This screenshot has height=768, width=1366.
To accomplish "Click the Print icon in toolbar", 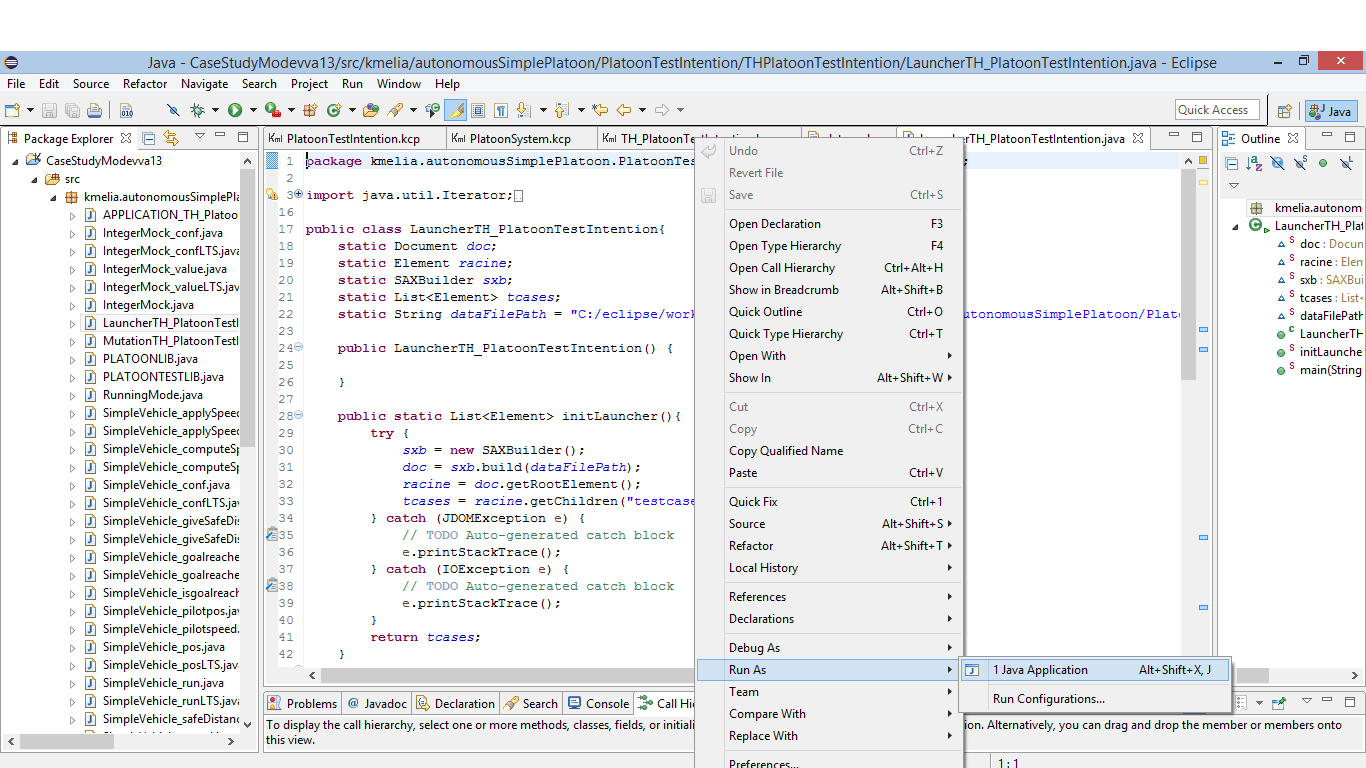I will click(x=94, y=110).
